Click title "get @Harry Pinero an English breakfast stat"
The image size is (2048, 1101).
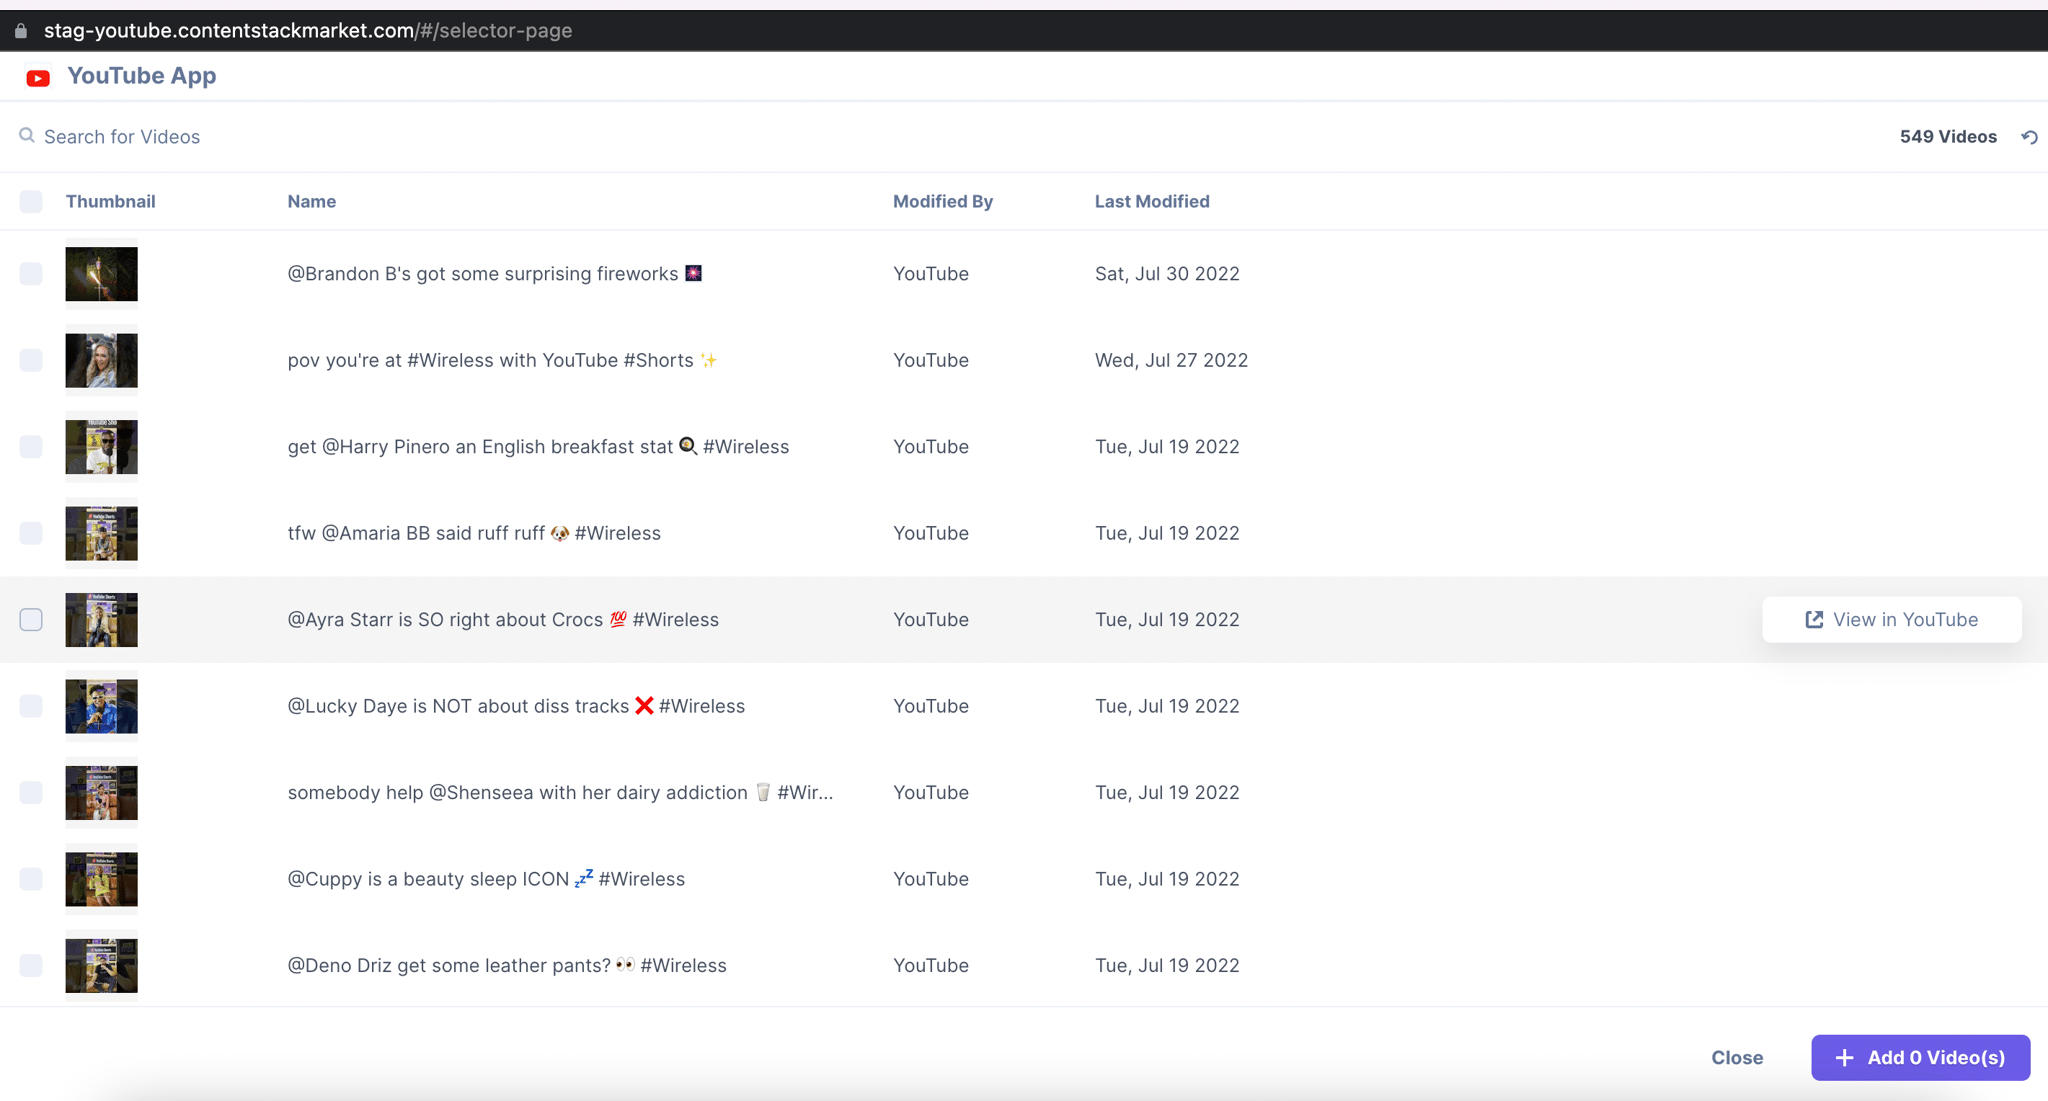(480, 447)
